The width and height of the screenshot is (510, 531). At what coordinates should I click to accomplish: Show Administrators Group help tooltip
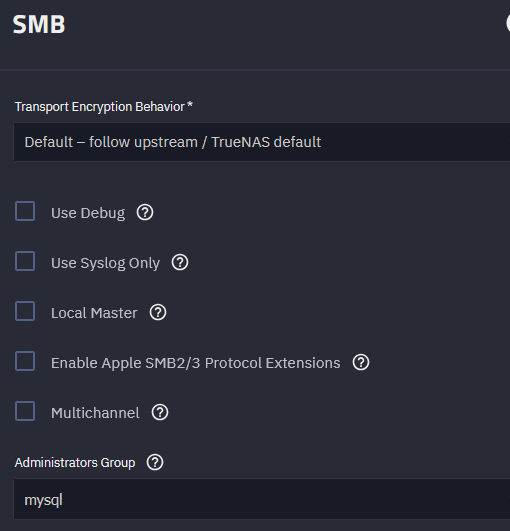coord(155,462)
